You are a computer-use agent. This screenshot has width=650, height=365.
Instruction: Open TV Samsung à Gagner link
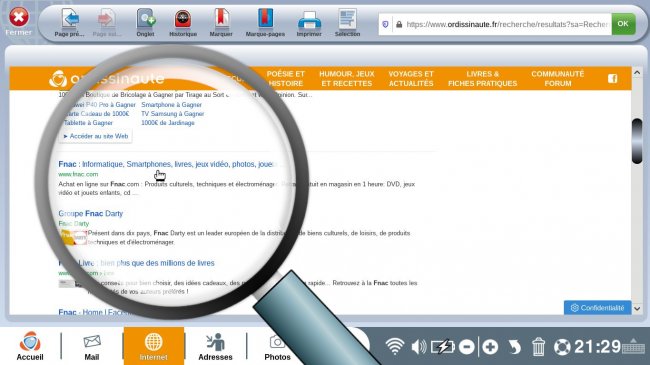click(172, 114)
